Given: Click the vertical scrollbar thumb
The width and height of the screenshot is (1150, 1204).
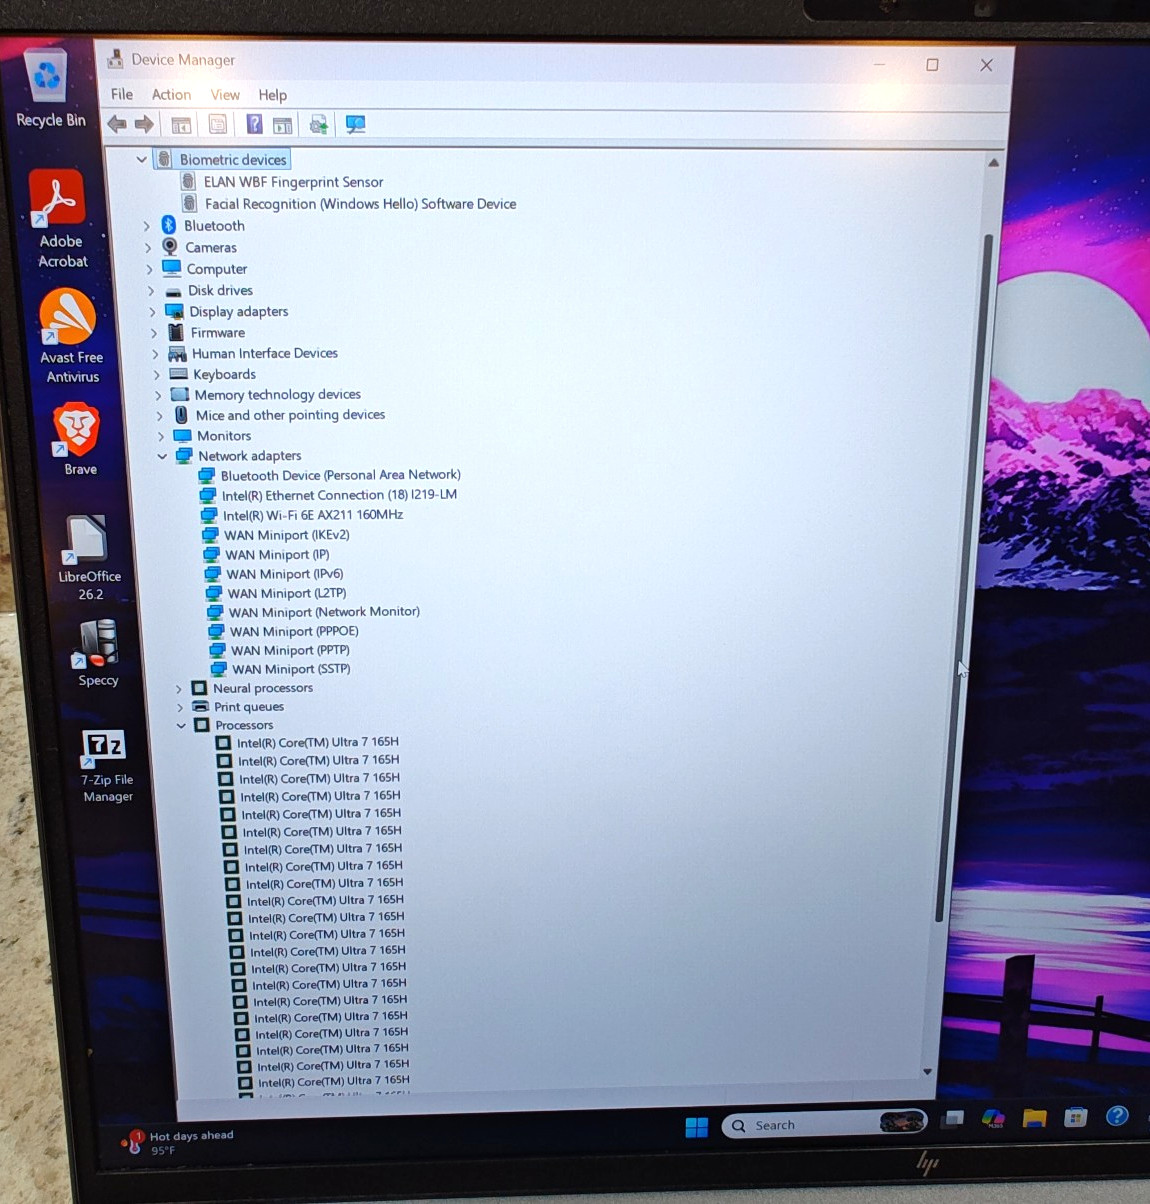Looking at the screenshot, I should 963,577.
